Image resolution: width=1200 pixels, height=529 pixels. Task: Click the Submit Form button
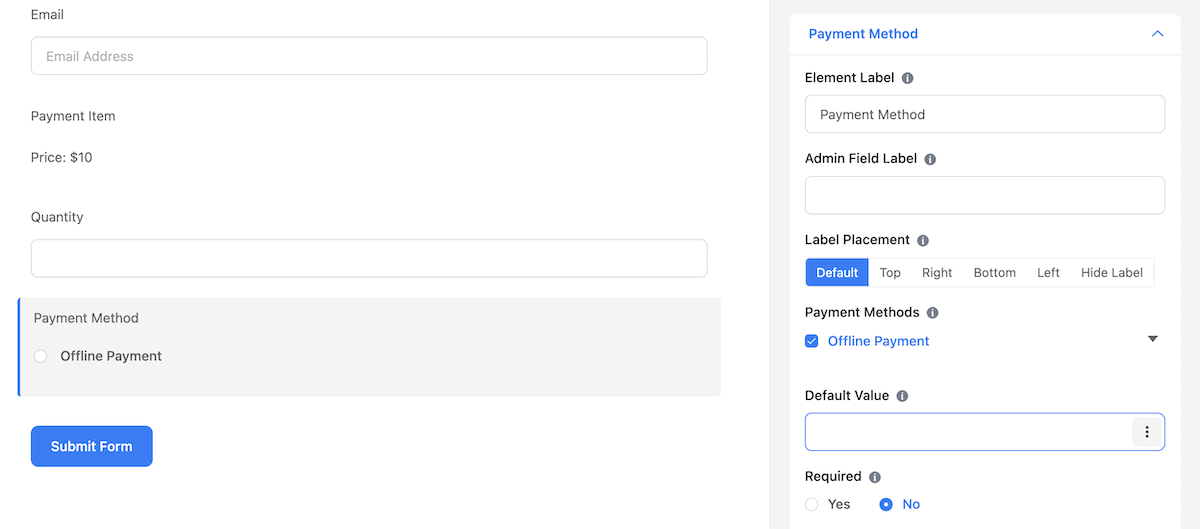(92, 446)
